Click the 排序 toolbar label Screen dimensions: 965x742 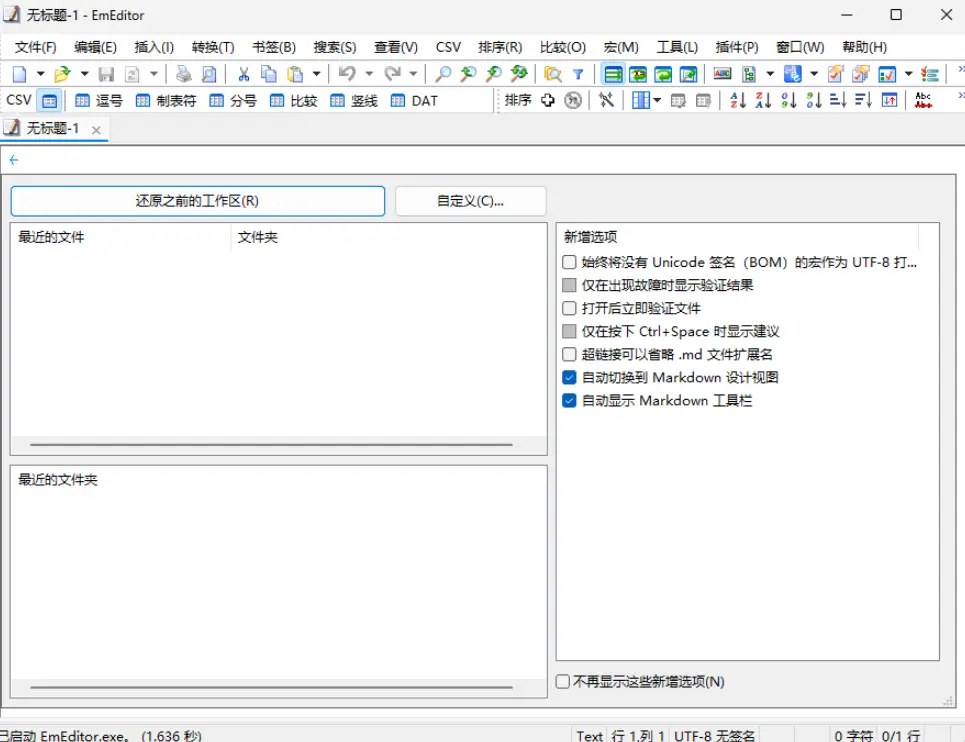point(518,100)
